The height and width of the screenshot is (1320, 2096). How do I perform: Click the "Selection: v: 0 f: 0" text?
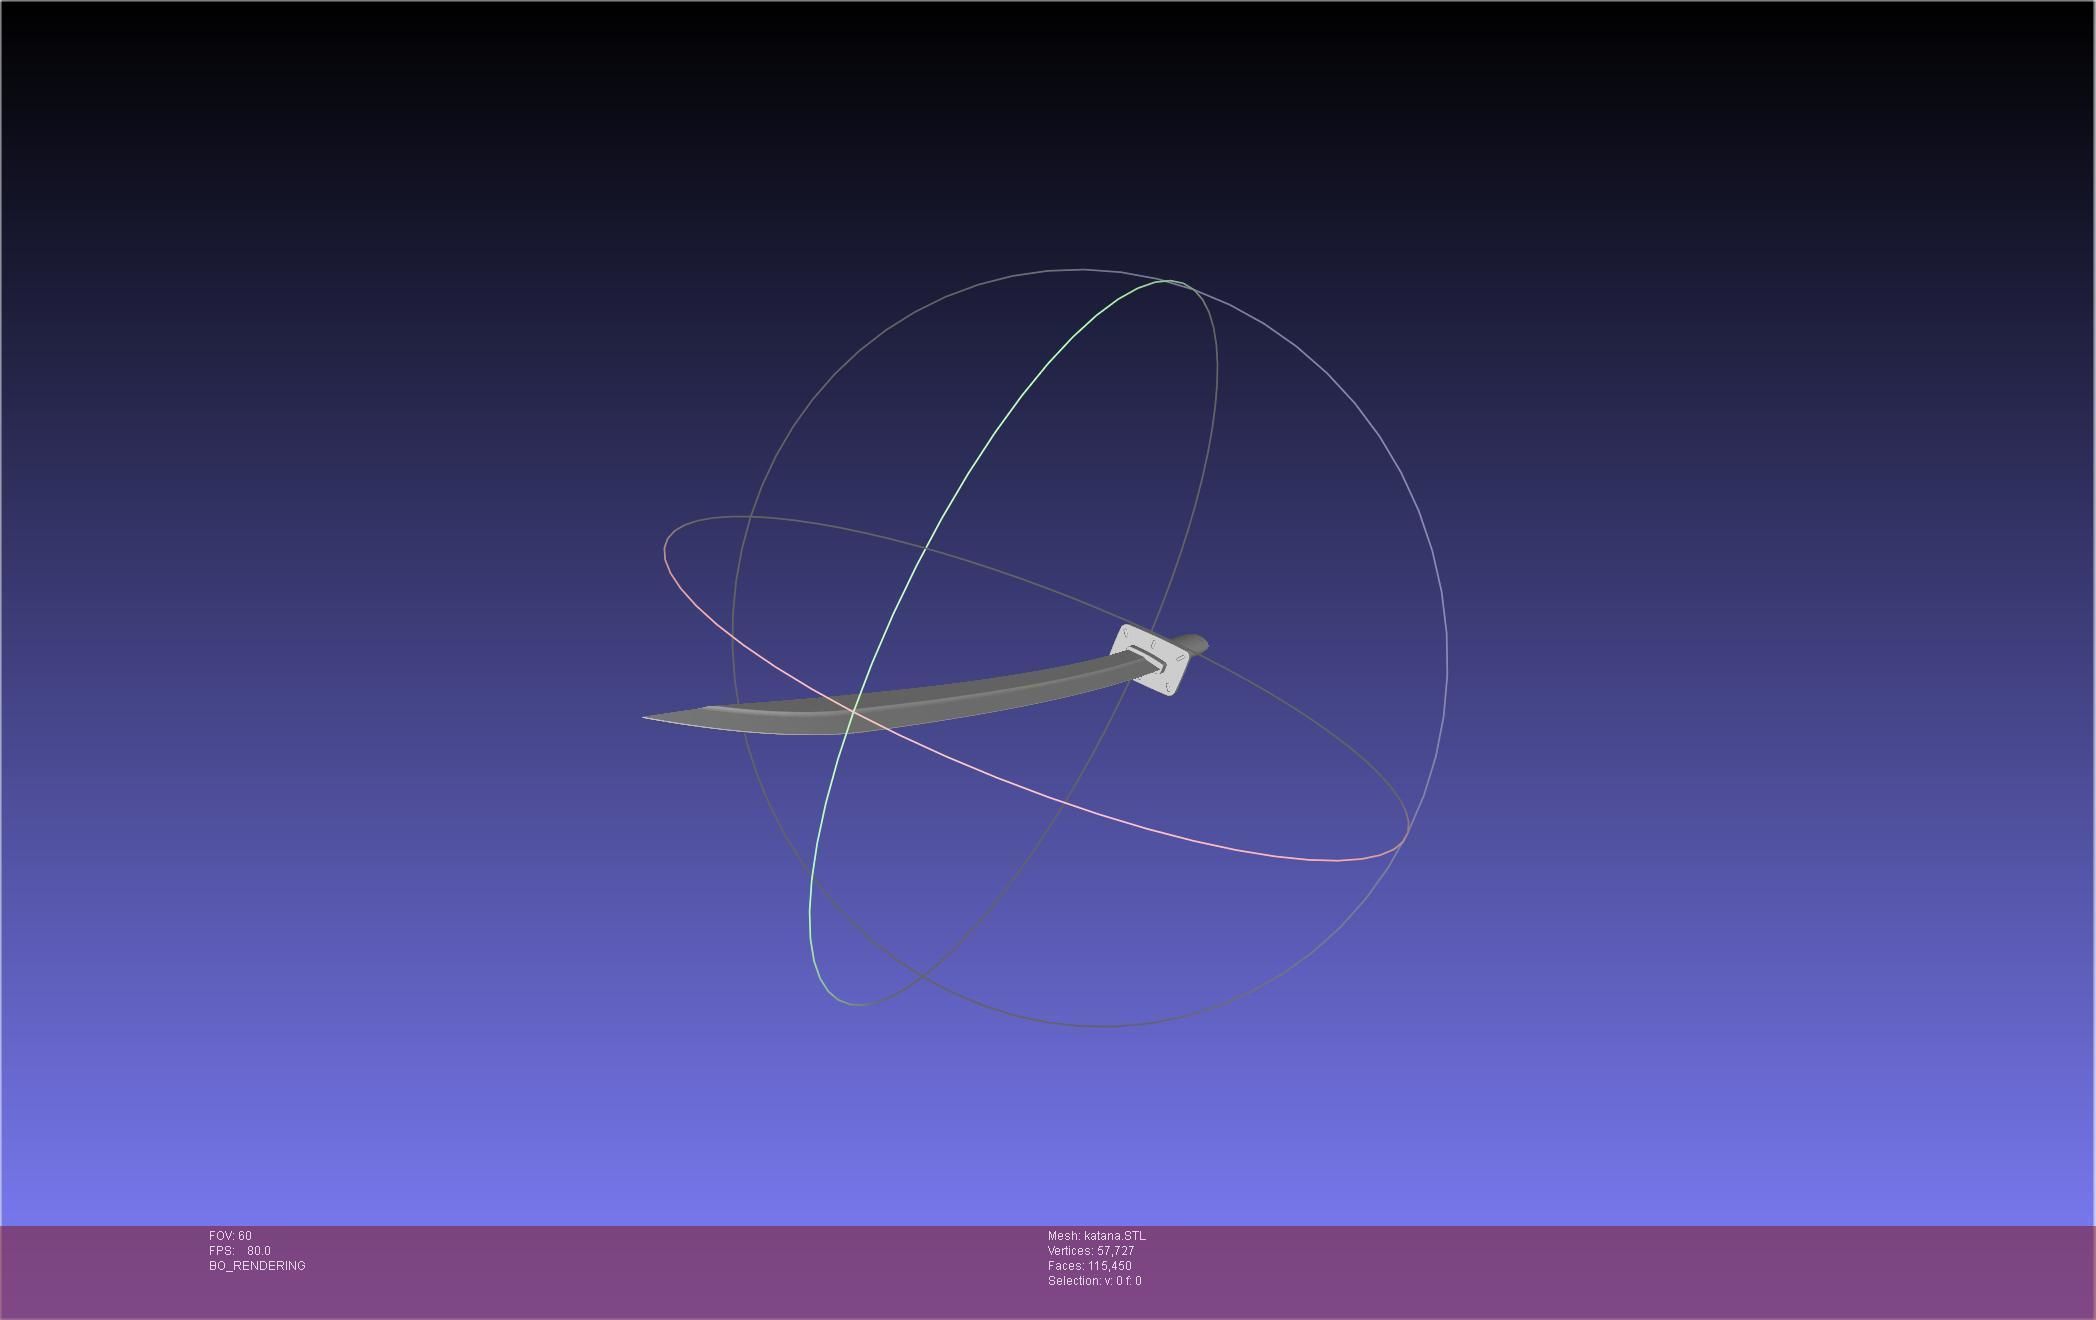1094,1281
